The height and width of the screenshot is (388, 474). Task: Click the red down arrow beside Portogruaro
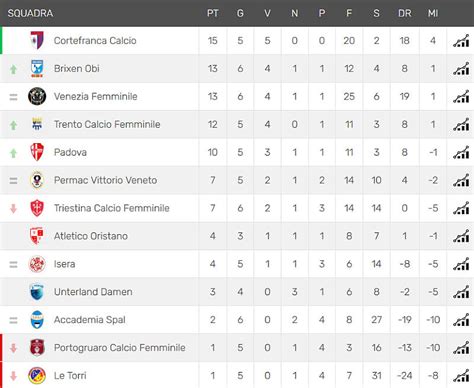click(x=13, y=348)
